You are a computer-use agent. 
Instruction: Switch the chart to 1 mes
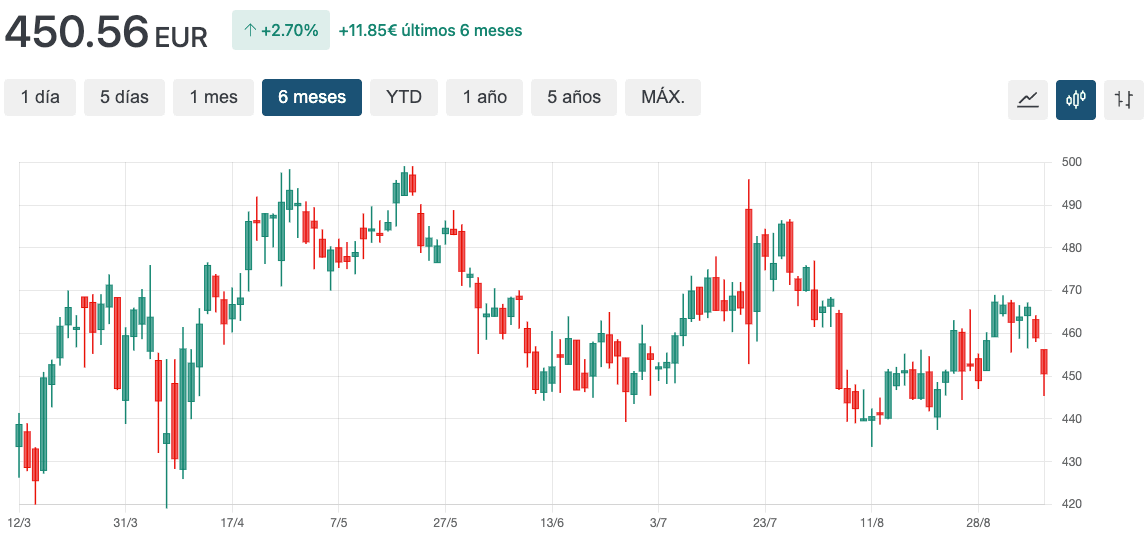pyautogui.click(x=213, y=97)
